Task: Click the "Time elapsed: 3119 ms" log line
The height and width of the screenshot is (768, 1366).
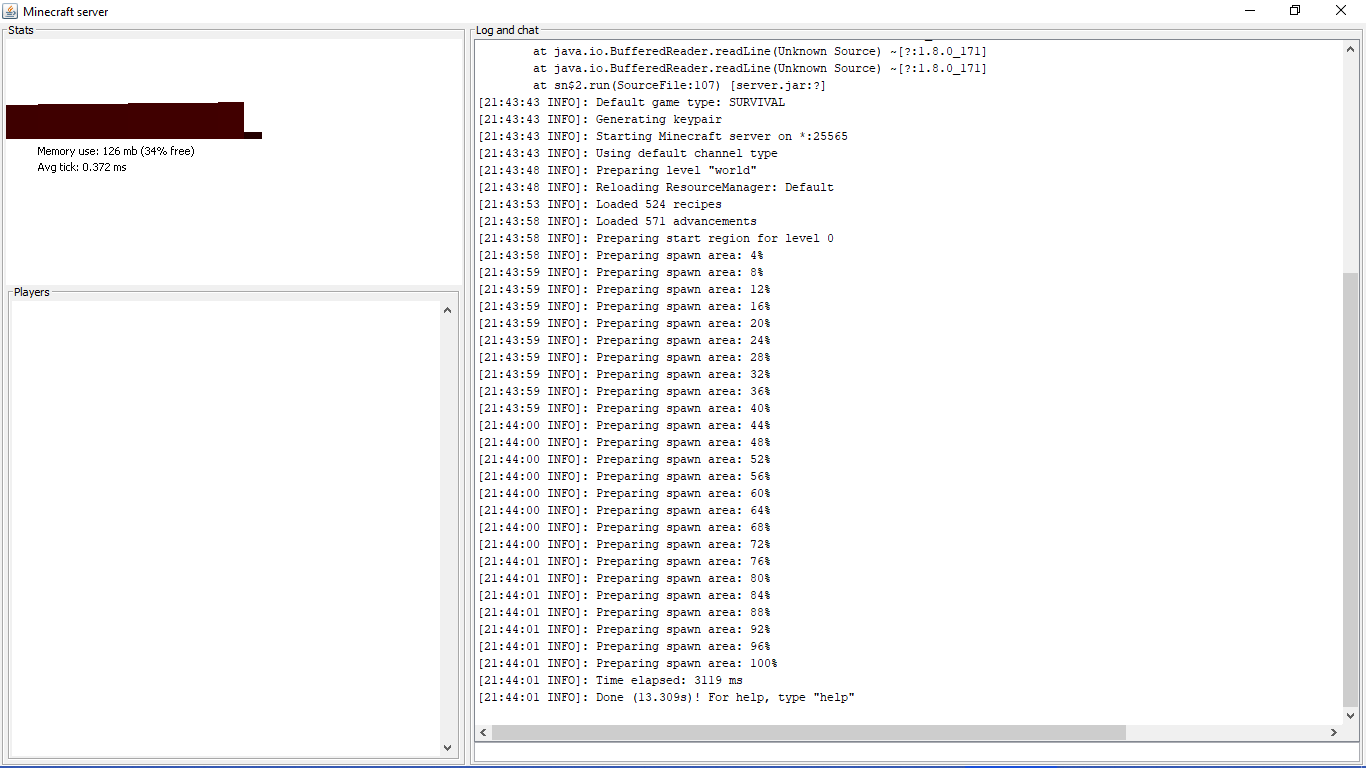Action: [610, 680]
